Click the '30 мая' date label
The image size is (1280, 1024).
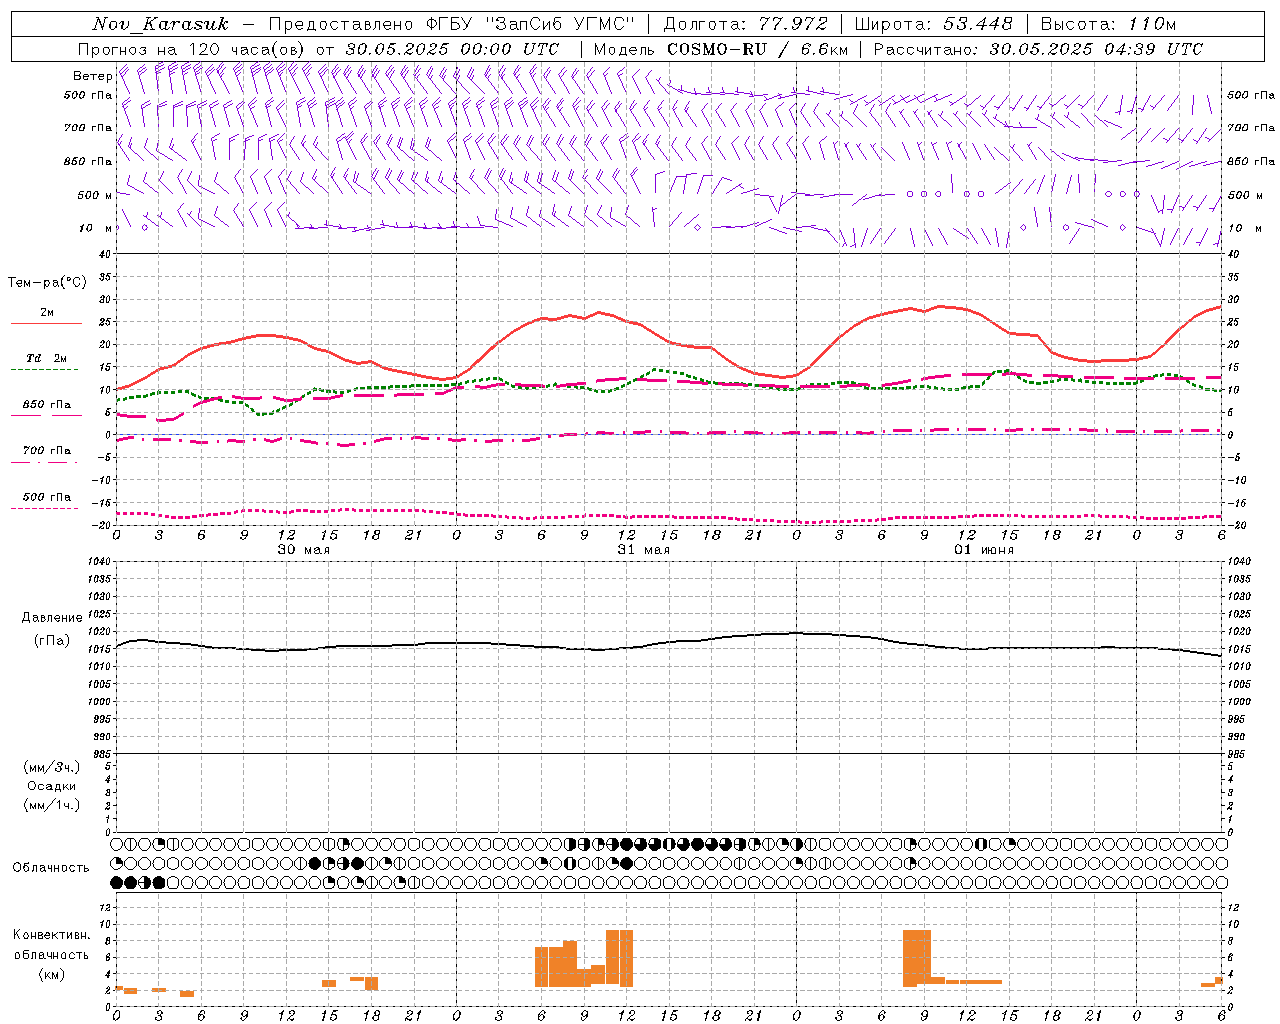click(304, 550)
